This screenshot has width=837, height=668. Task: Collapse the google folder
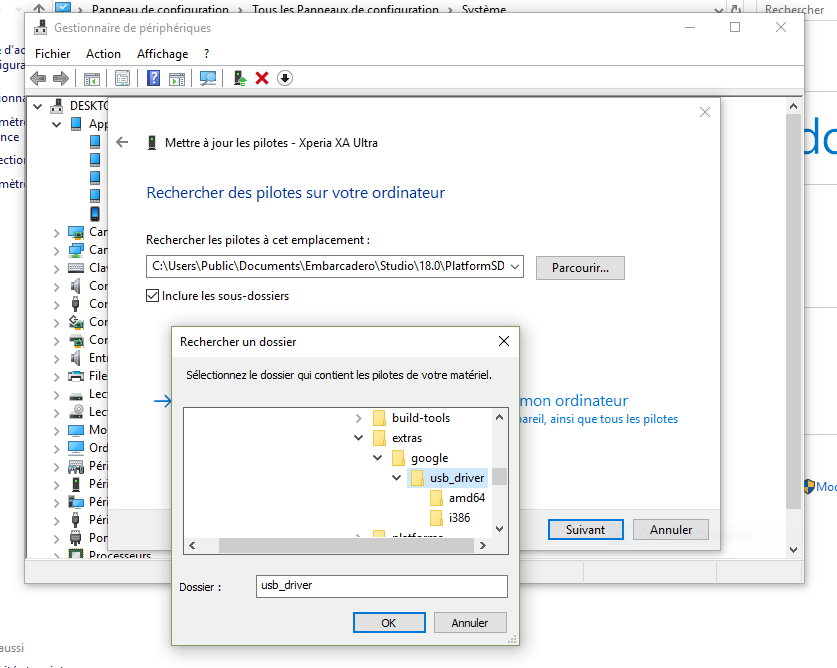pyautogui.click(x=378, y=458)
